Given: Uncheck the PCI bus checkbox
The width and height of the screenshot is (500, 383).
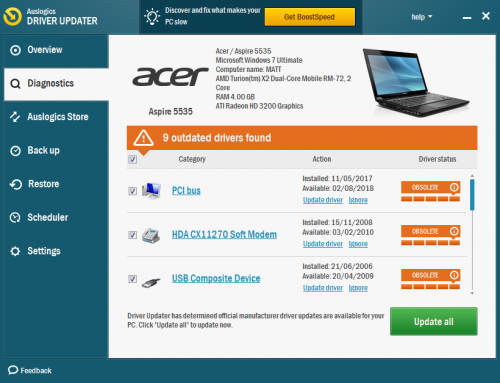Looking at the screenshot, I should (133, 191).
